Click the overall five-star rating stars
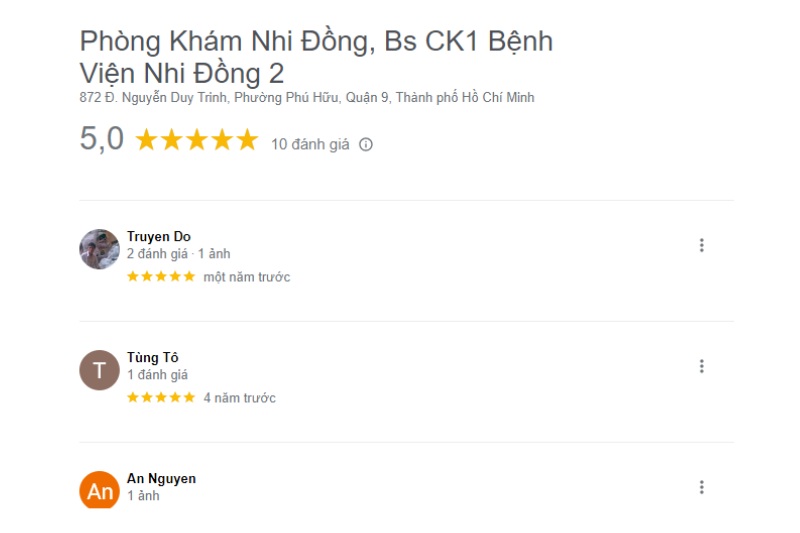Screen dimensions: 800x533 coord(196,140)
